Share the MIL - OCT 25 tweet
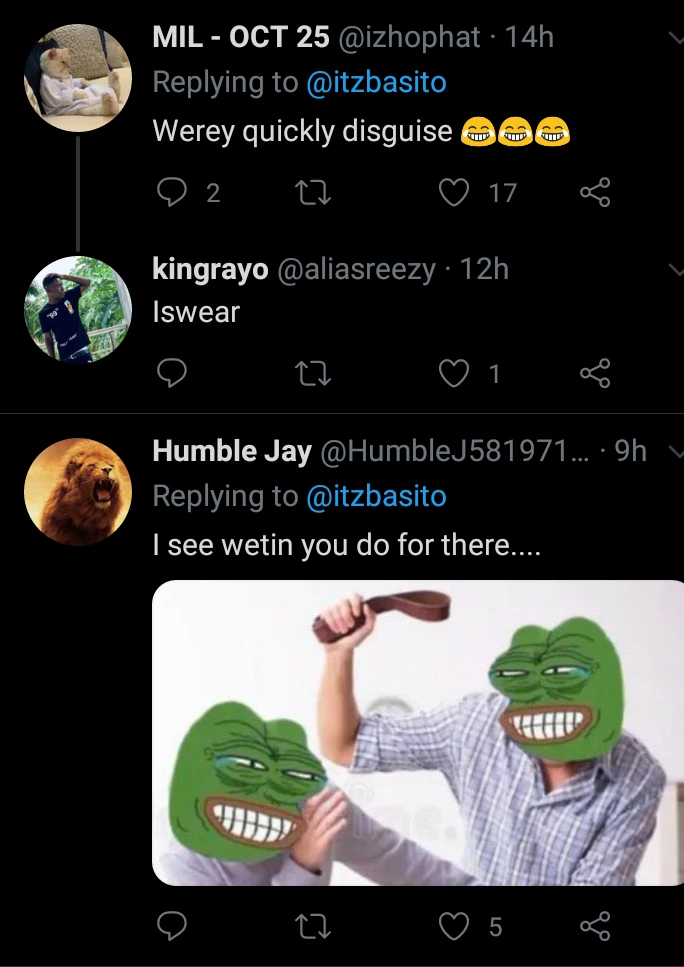The width and height of the screenshot is (684, 967). tap(595, 193)
